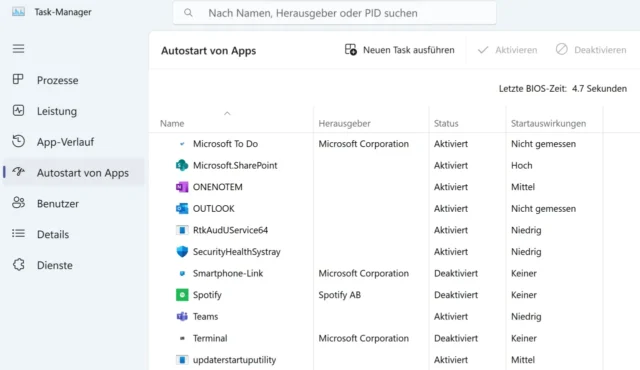Click Deaktiviert status of Smartphone-Link
The width and height of the screenshot is (640, 370).
pyautogui.click(x=456, y=273)
